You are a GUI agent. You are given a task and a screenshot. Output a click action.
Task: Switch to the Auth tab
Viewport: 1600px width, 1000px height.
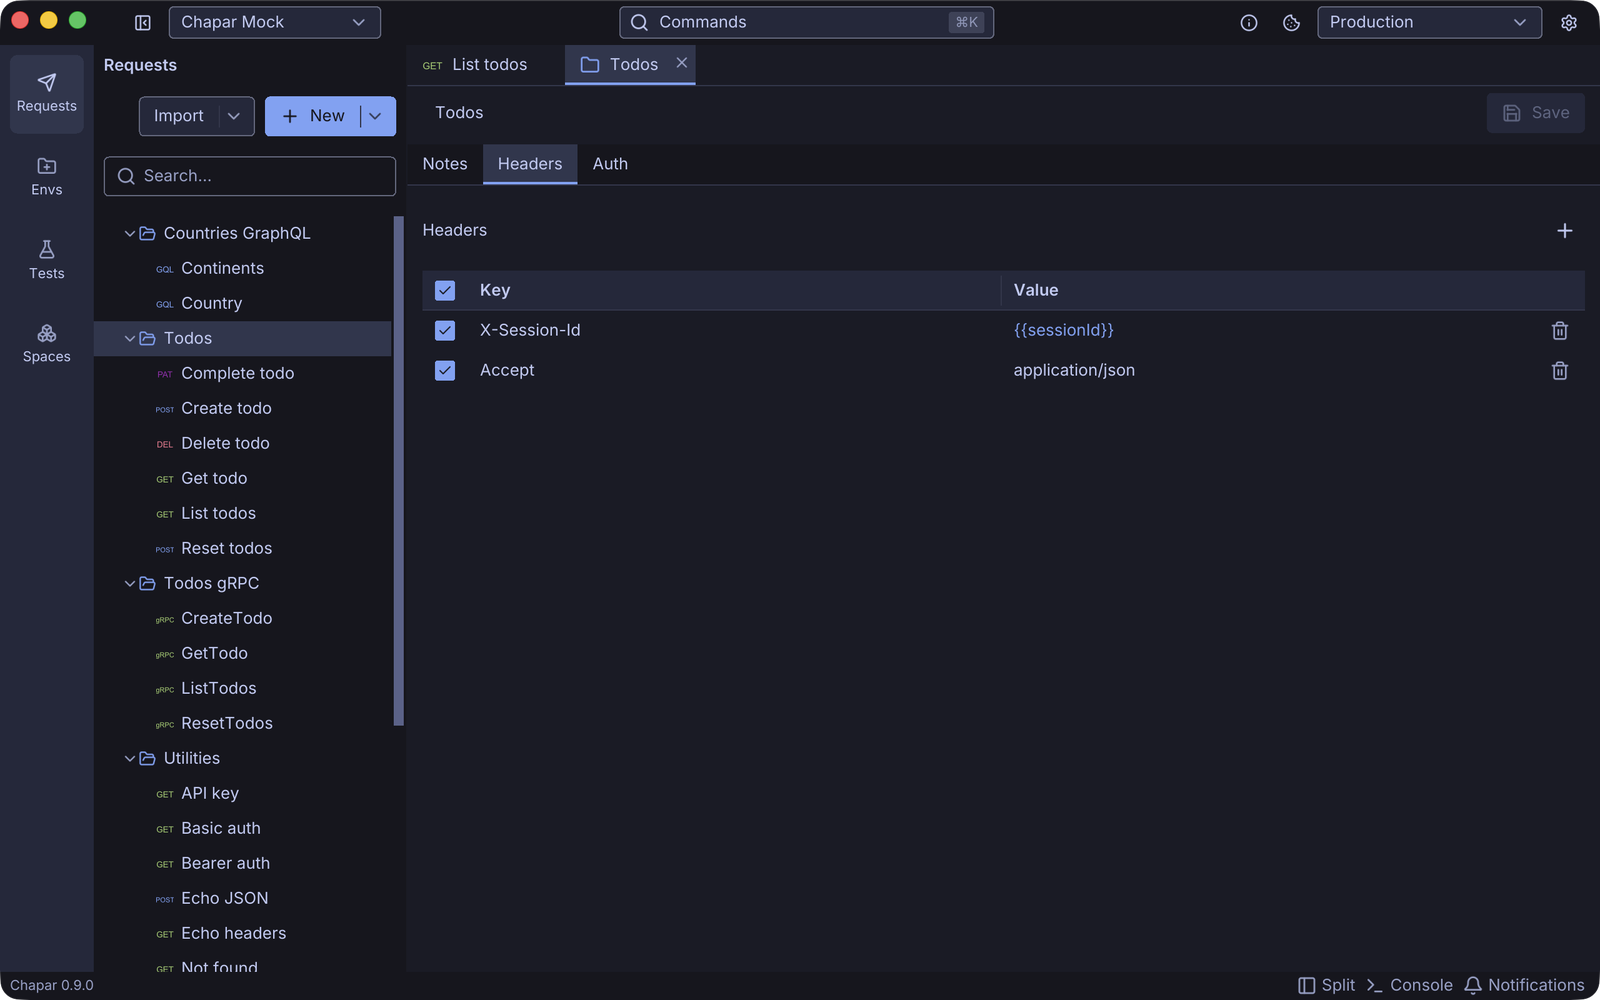[x=610, y=164]
